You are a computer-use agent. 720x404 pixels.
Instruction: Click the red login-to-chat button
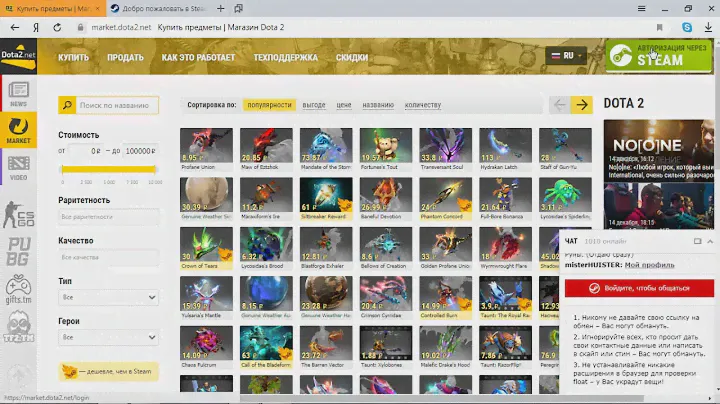(639, 288)
